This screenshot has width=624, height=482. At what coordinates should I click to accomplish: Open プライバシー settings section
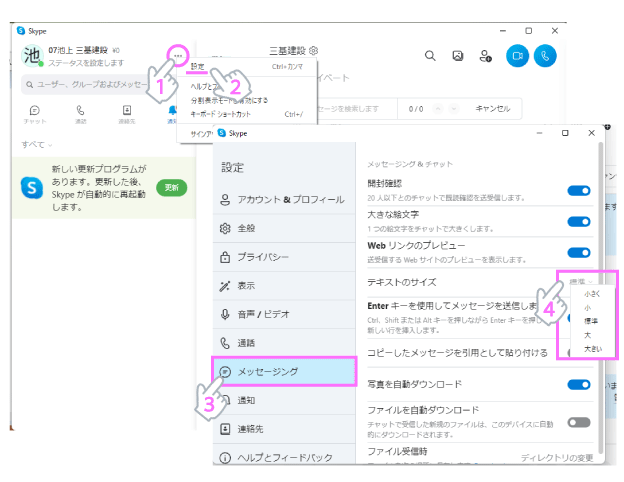284,257
